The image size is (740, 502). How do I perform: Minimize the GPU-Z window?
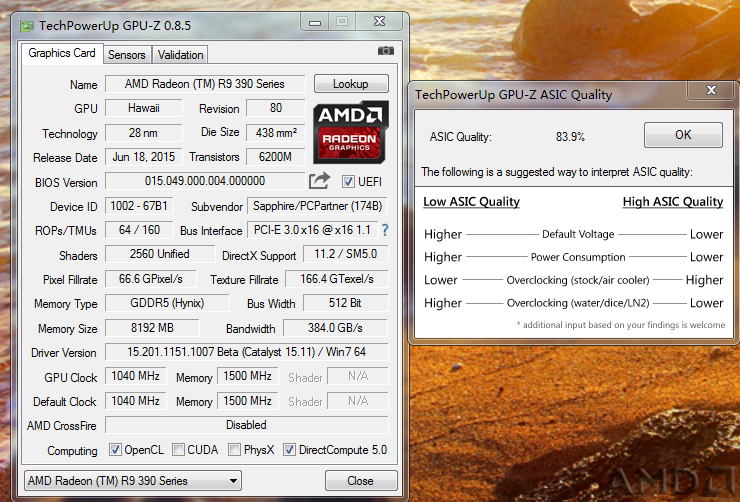pyautogui.click(x=315, y=22)
